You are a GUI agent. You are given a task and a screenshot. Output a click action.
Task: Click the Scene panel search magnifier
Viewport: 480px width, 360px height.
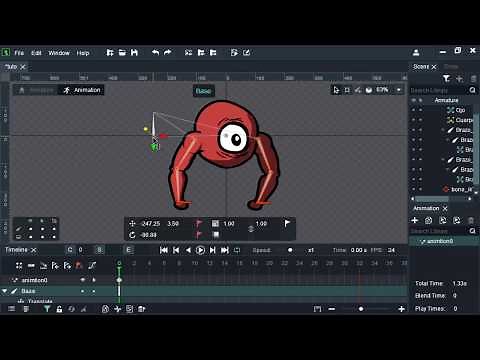click(x=472, y=90)
